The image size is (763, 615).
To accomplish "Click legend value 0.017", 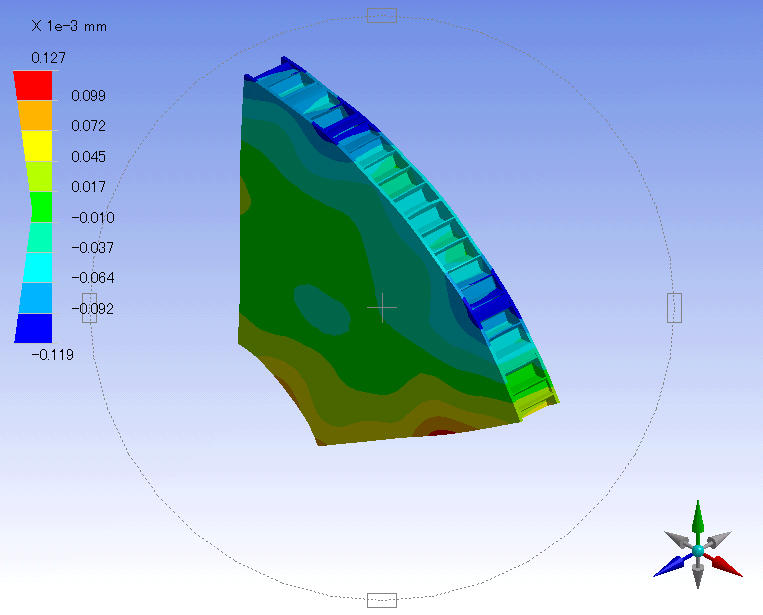I will (89, 187).
